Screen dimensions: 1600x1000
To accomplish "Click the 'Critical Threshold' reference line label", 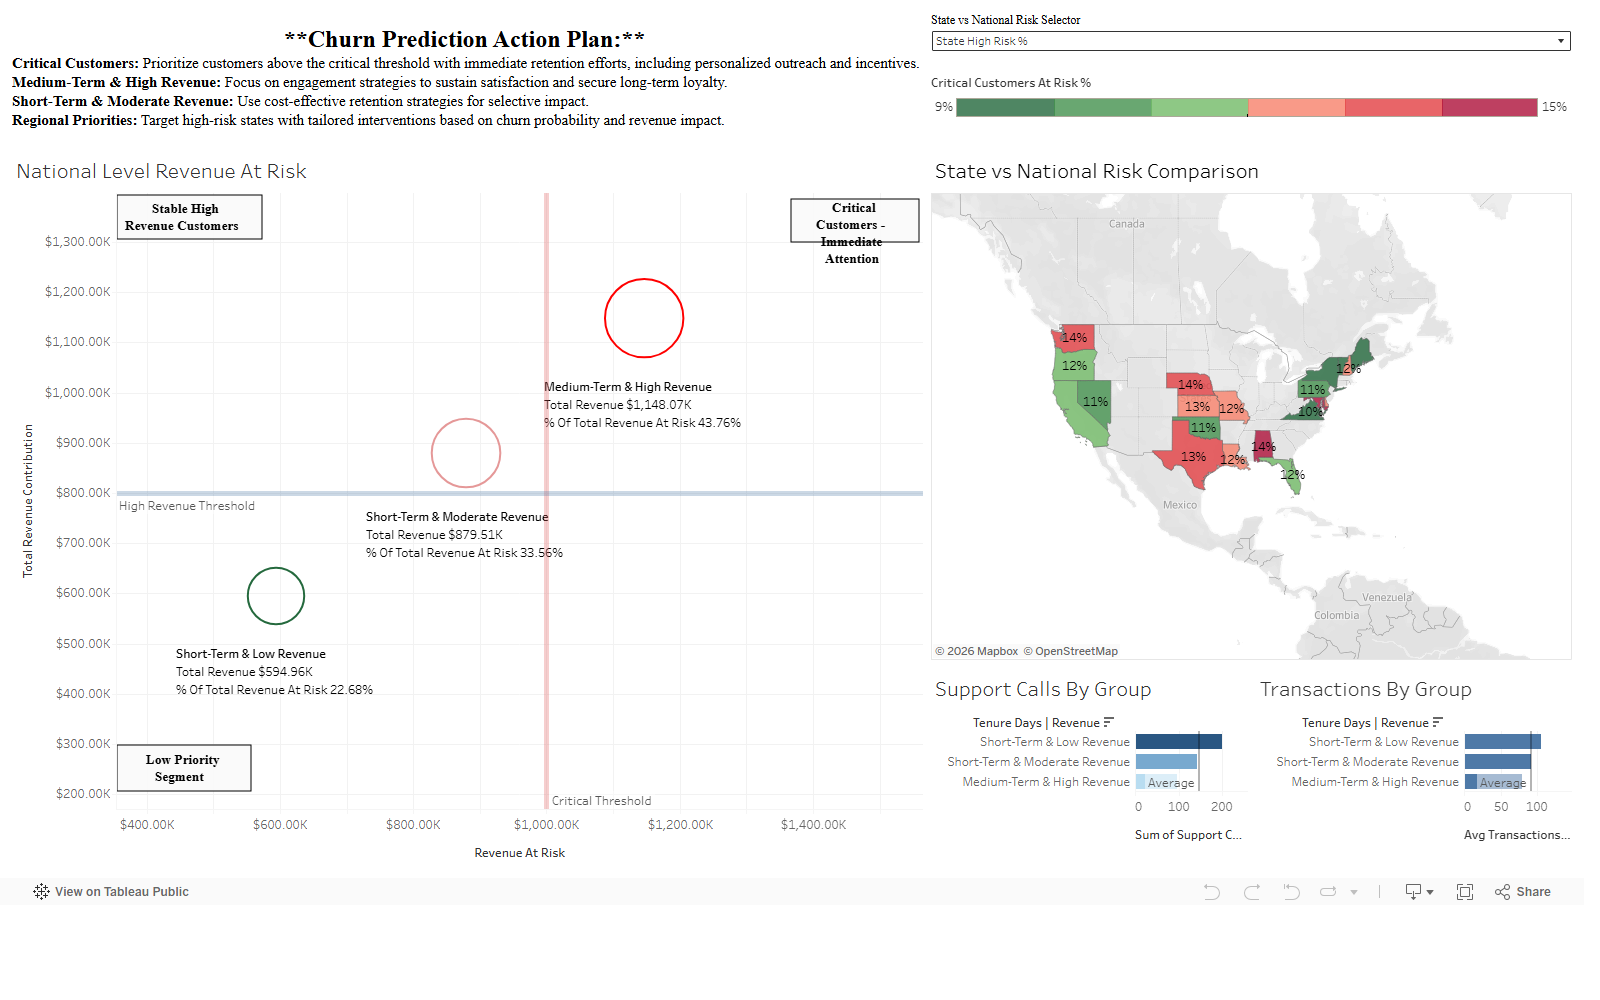I will click(601, 801).
